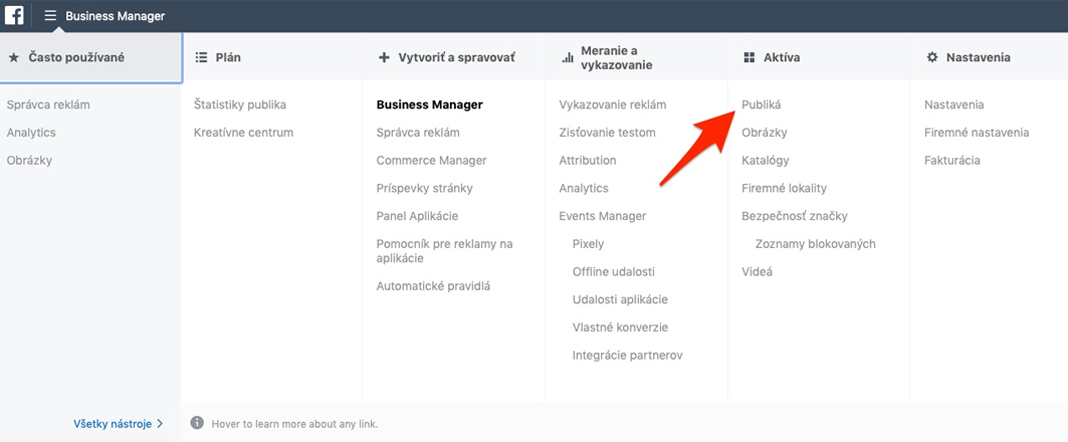Expand Všetky nástroje with the chevron

coord(160,424)
